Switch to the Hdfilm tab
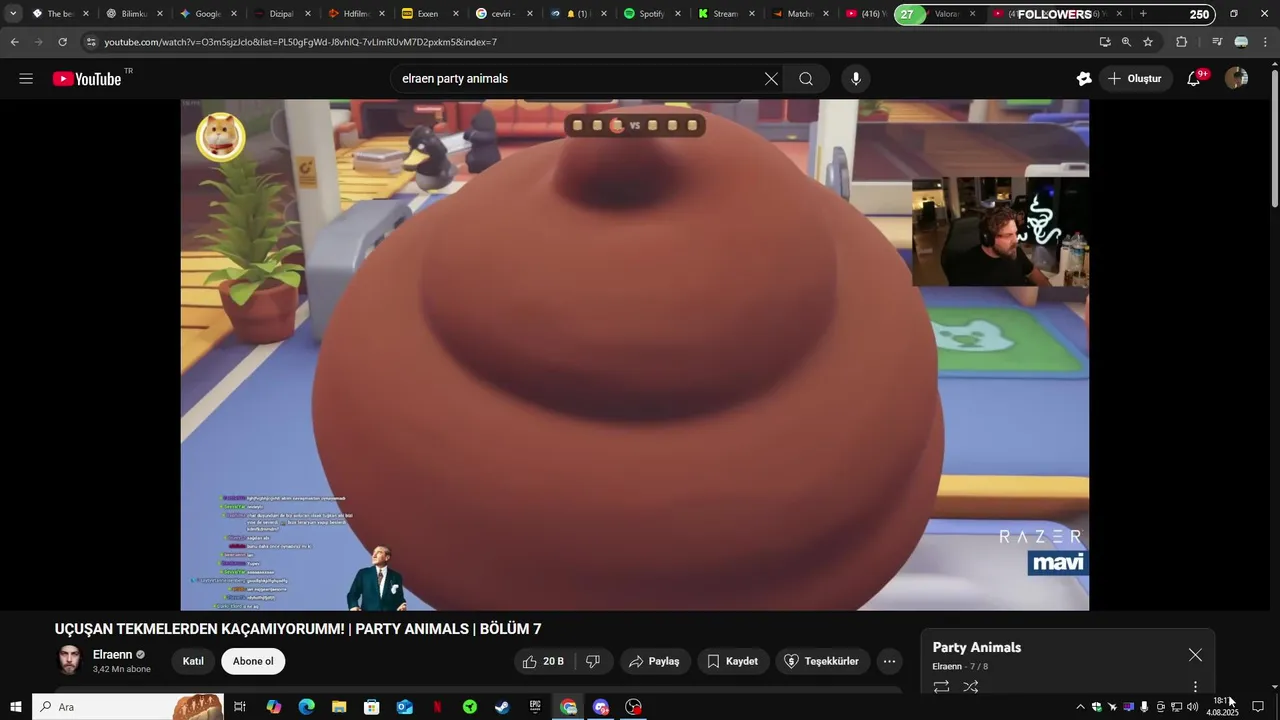The height and width of the screenshot is (720, 1280). coord(355,14)
